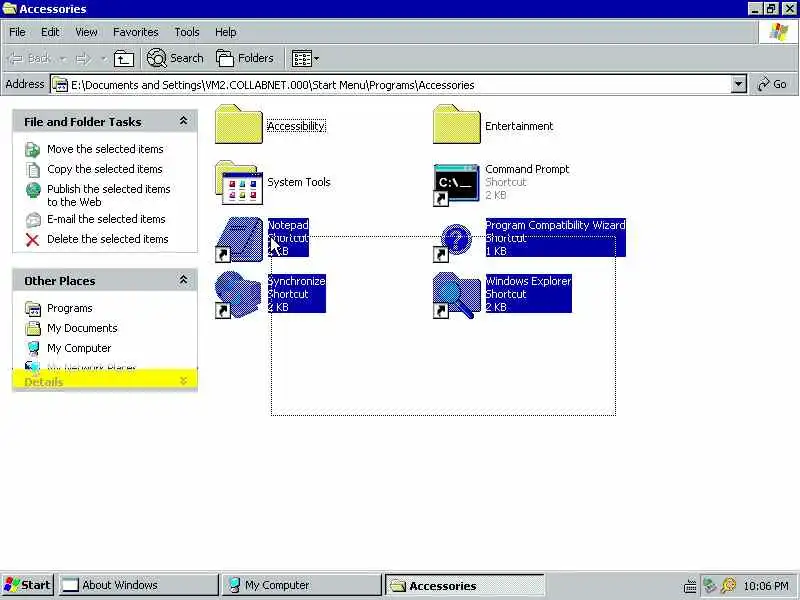Screen dimensions: 800x600
Task: Select the Windows Explorer shortcut icon
Action: point(456,295)
